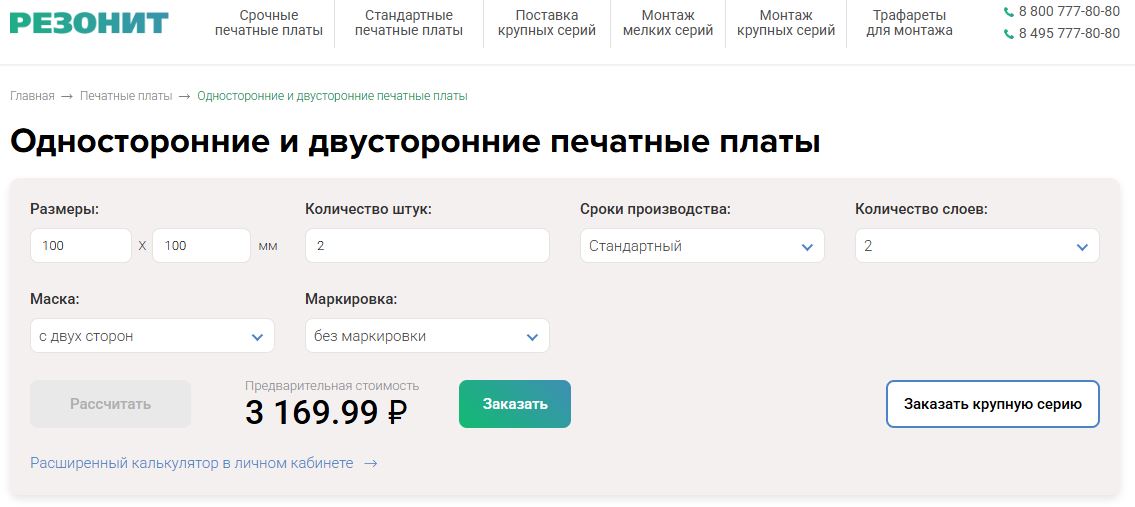Open the Маркировка dropdown
Viewport: 1135px width, 507px height.
[427, 336]
